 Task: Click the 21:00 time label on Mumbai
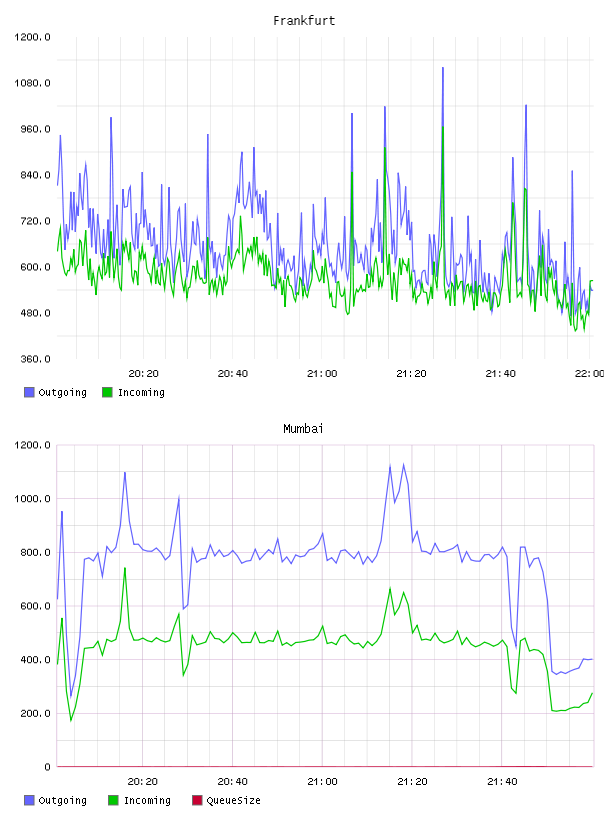pos(322,782)
